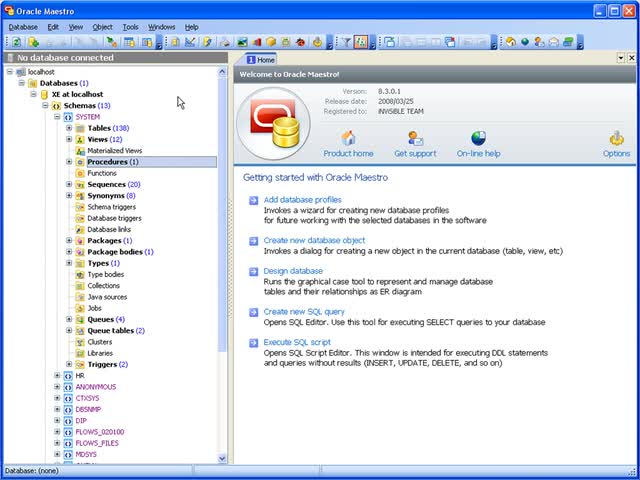
Task: Switch to the Home tab
Action: [x=260, y=59]
